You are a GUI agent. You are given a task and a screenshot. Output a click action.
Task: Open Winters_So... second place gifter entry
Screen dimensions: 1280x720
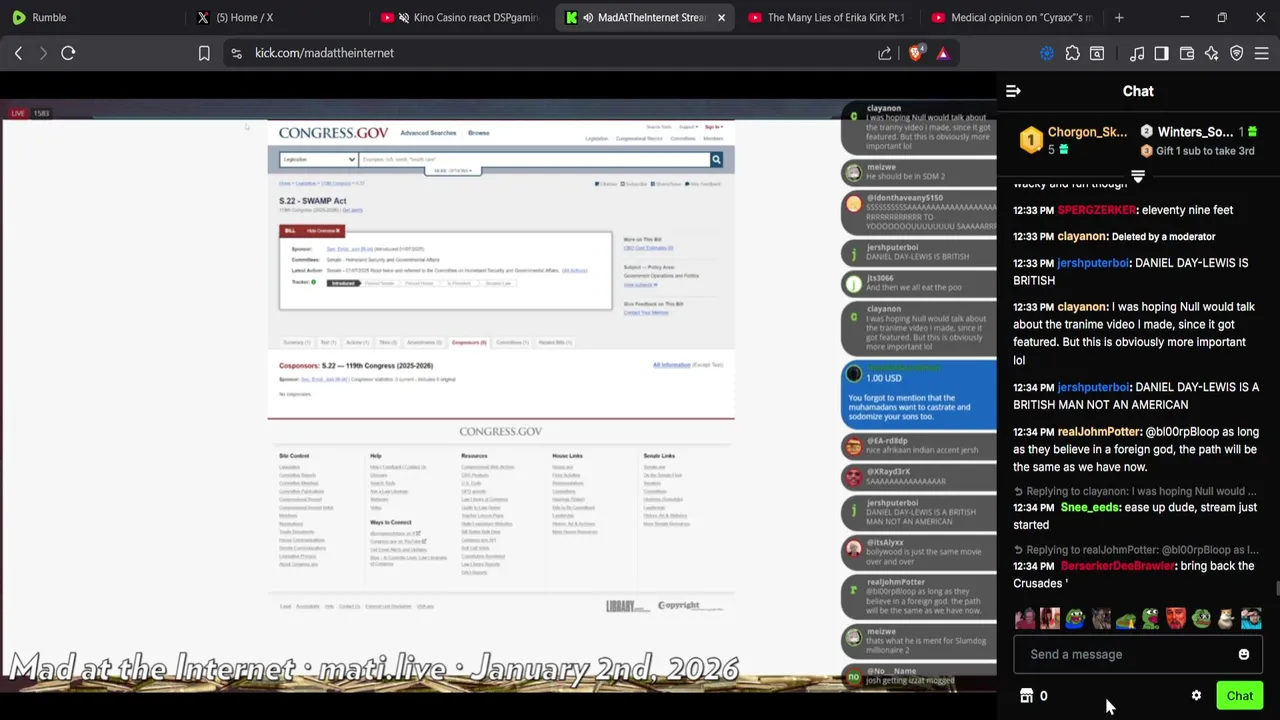[1198, 132]
